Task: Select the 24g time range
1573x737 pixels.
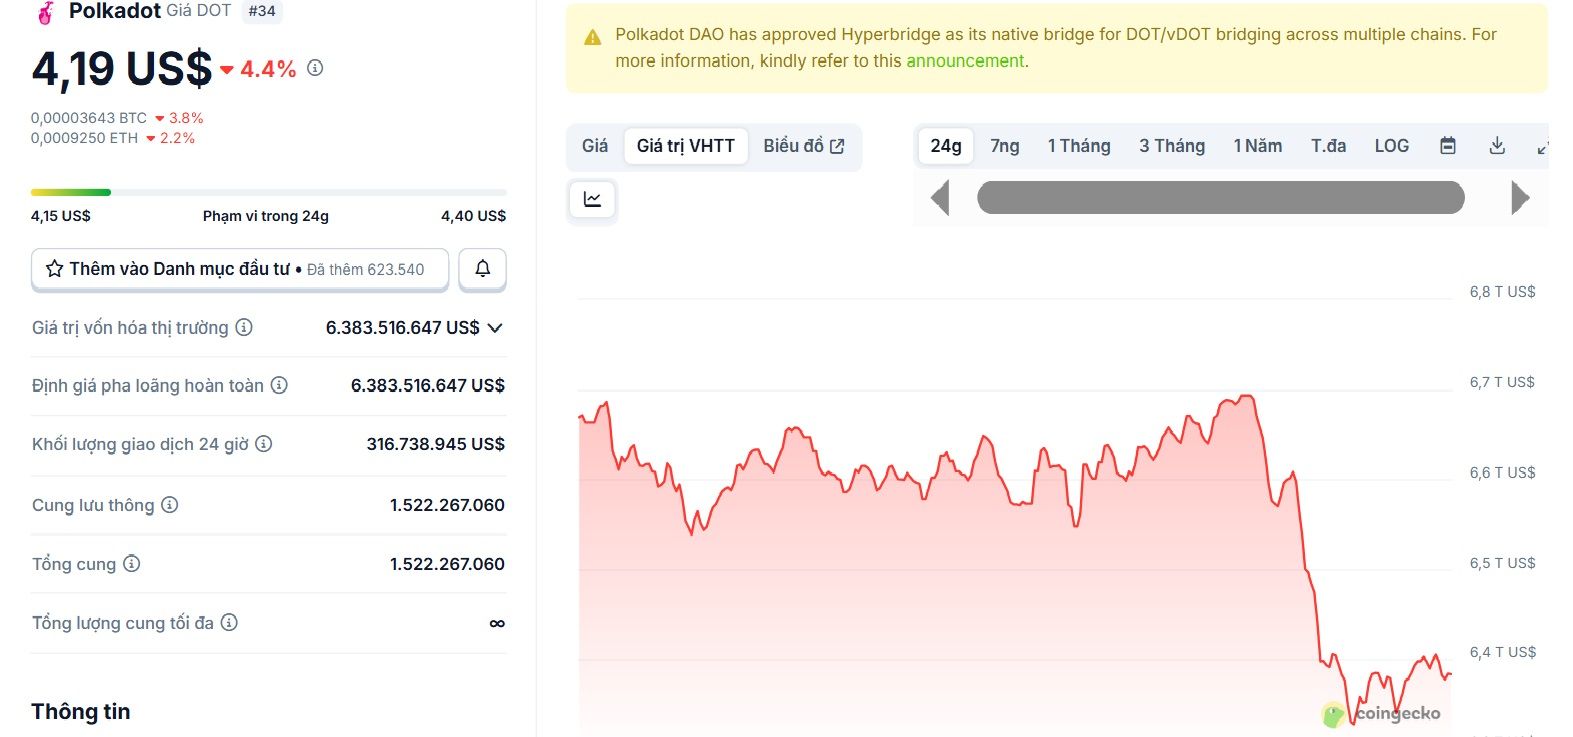Action: [x=946, y=146]
